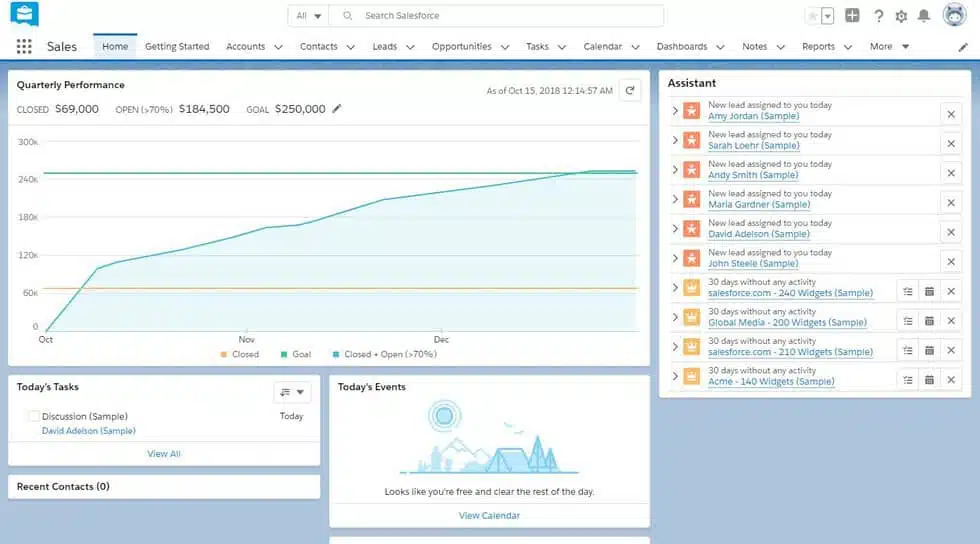Click the Closed + Open legend swatch
This screenshot has width=980, height=544.
[336, 355]
